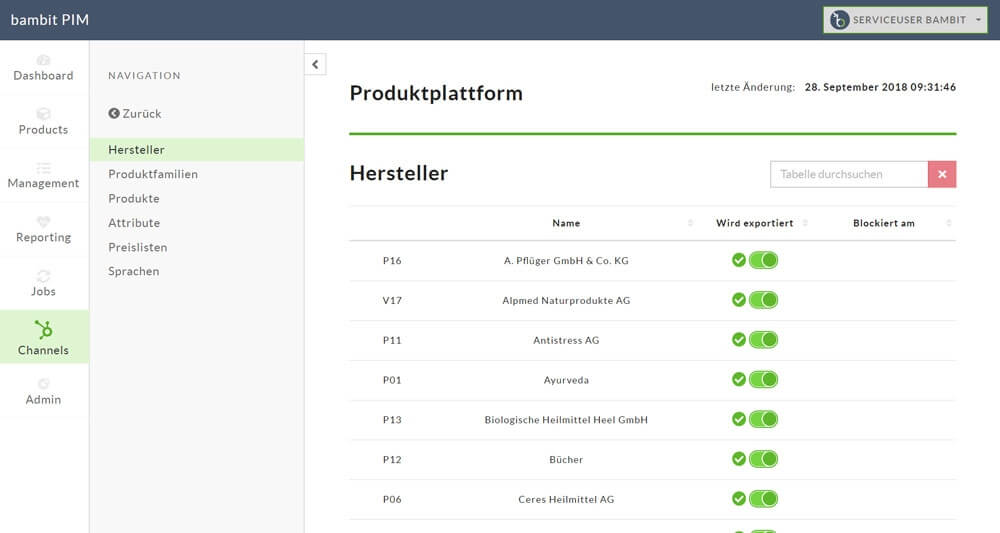The image size is (1000, 533).
Task: Click green checkmark for A. Pflüger GmbH
Action: (x=739, y=260)
